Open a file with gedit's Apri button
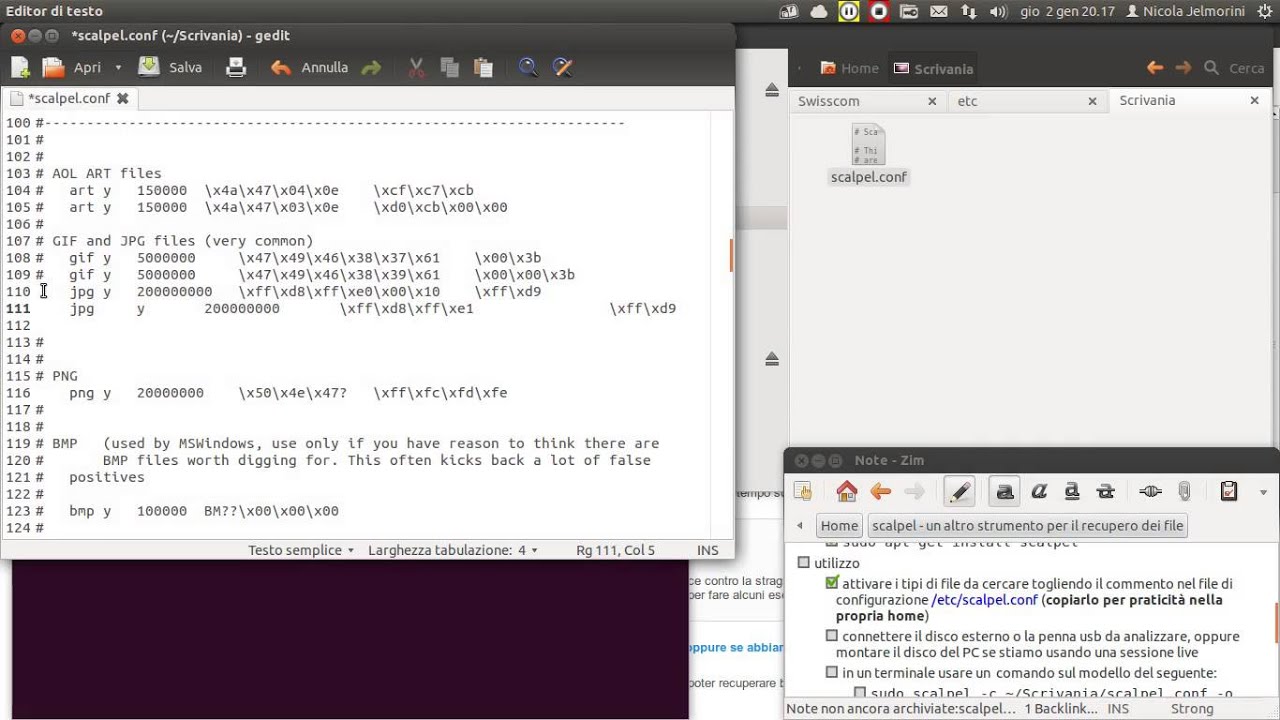The height and width of the screenshot is (720, 1280). [72, 68]
